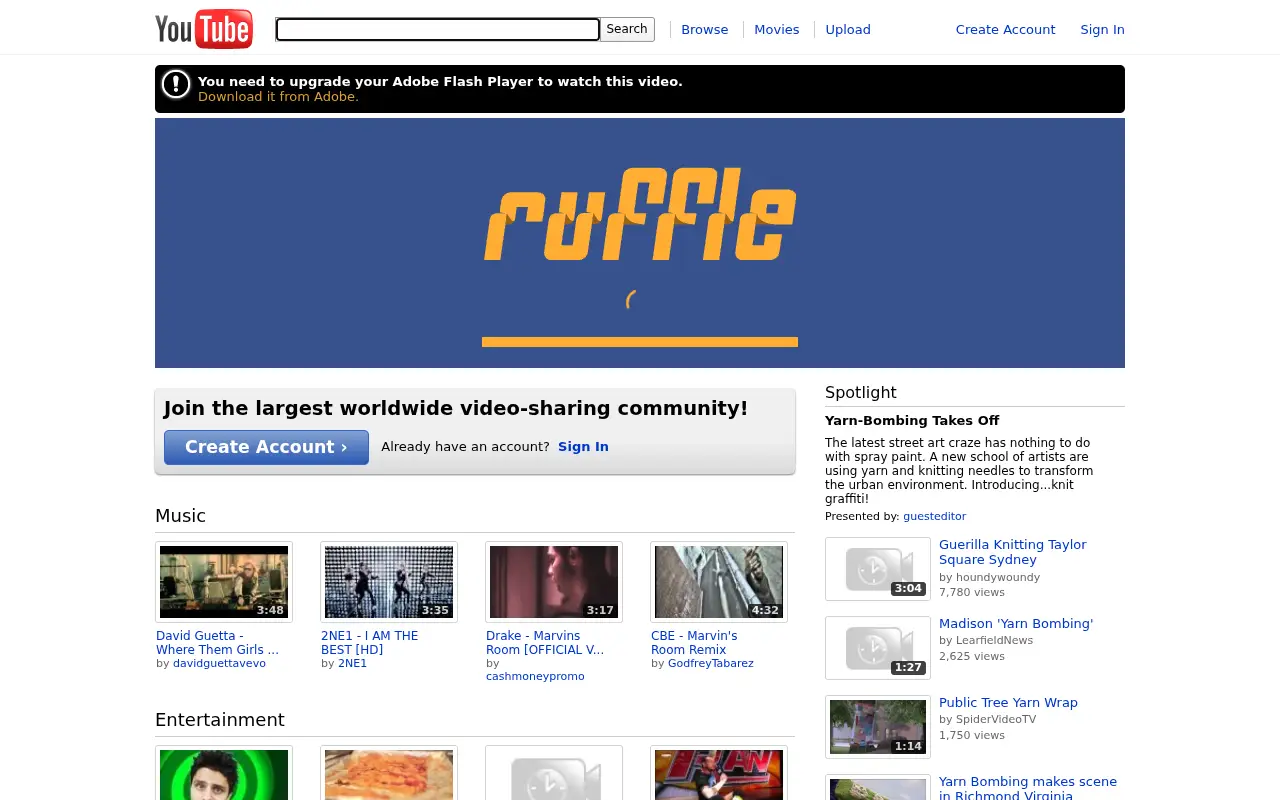The height and width of the screenshot is (800, 1280).
Task: Open Entertainment wrestling RAW thumbnail
Action: (719, 773)
